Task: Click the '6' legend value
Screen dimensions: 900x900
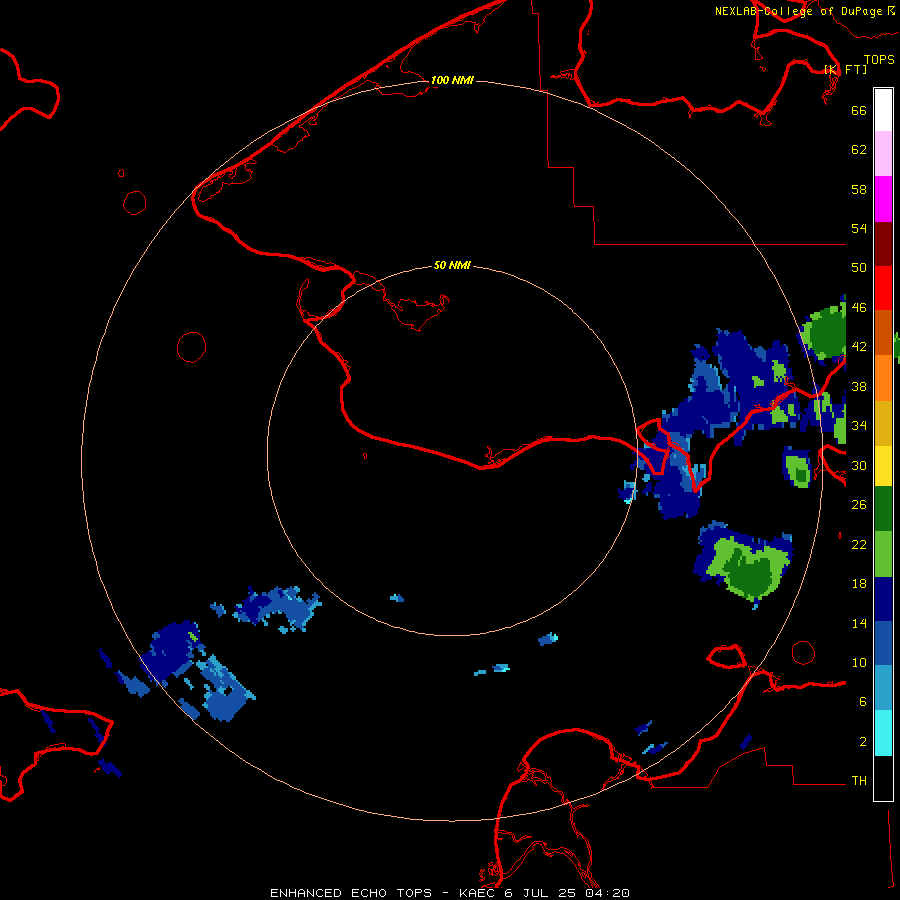Action: tap(863, 702)
